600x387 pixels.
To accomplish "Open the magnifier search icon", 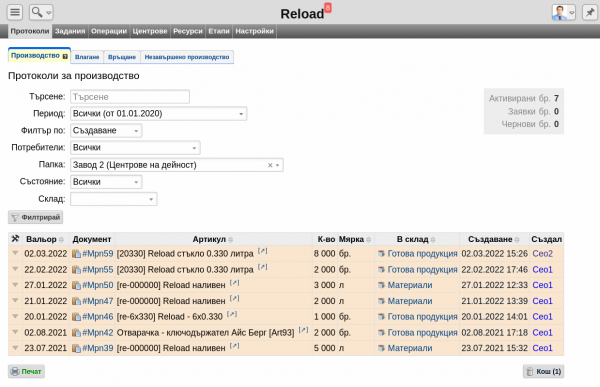I will coord(41,12).
